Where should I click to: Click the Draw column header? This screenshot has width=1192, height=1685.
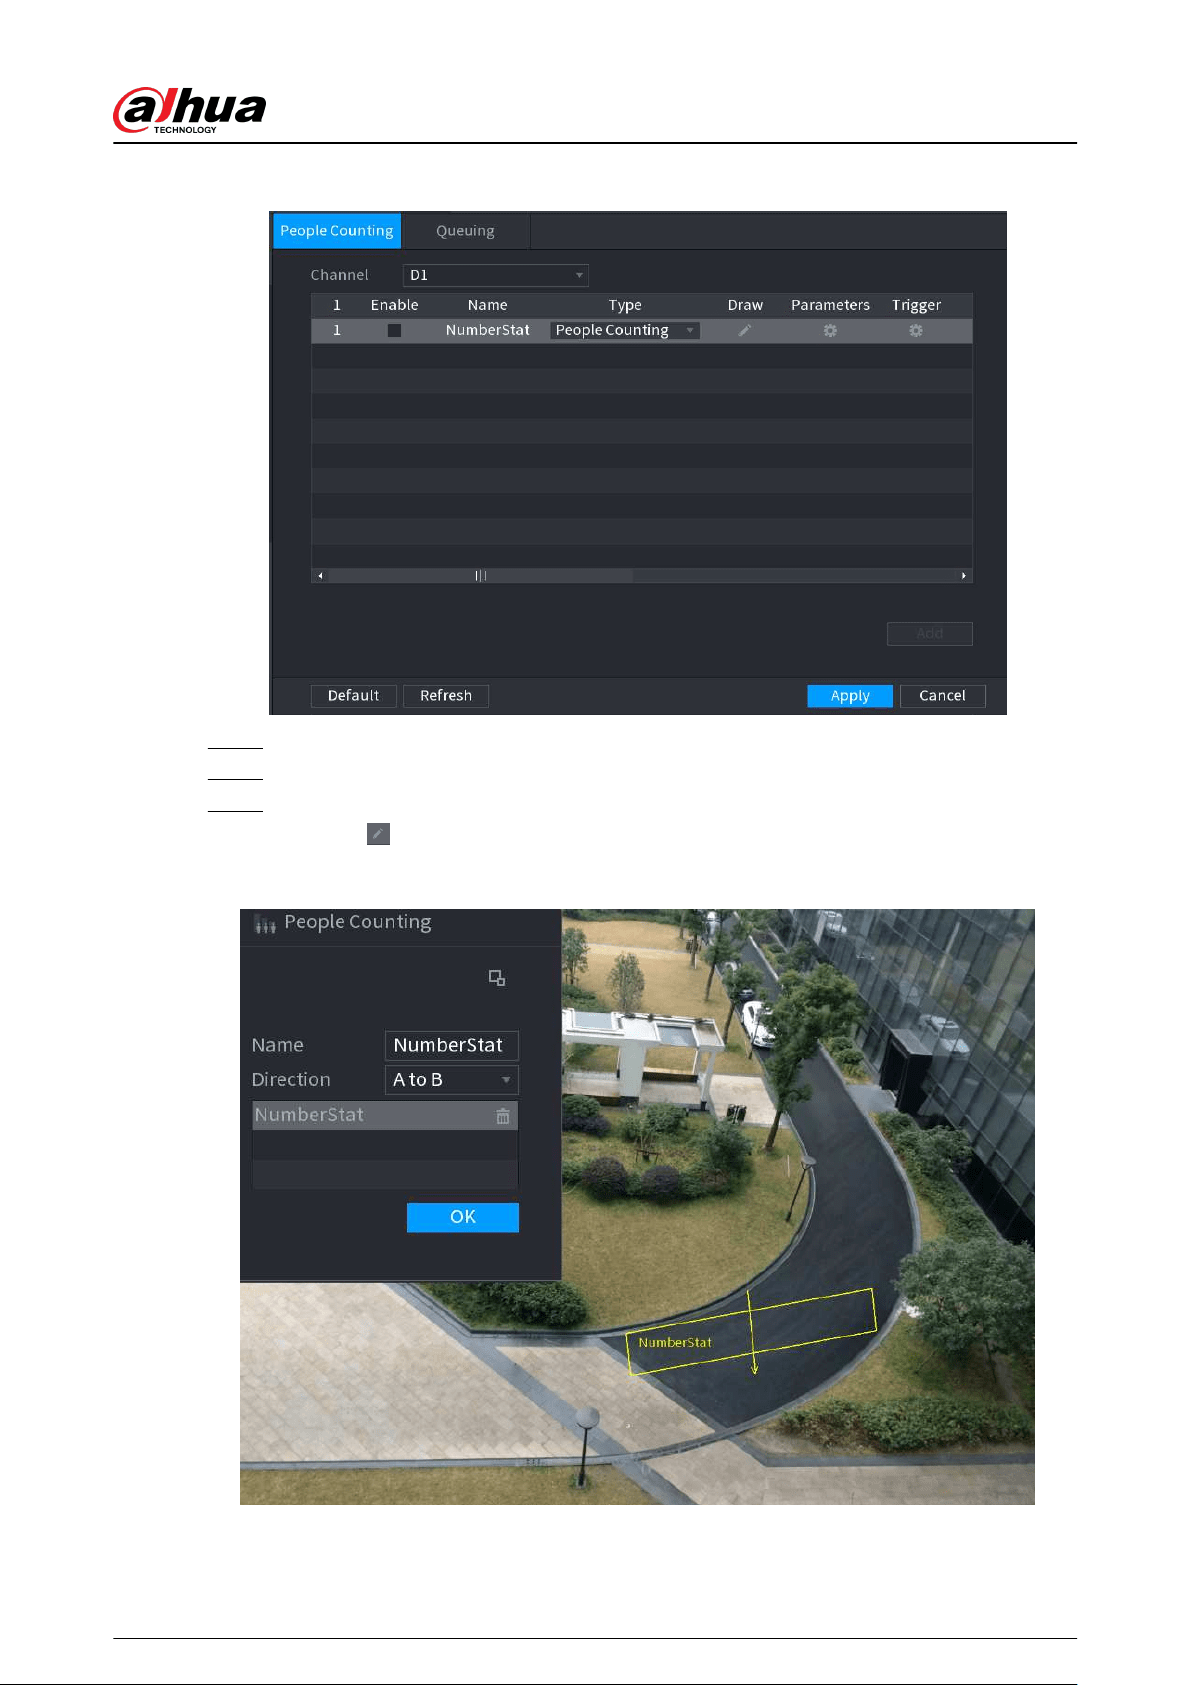point(745,305)
